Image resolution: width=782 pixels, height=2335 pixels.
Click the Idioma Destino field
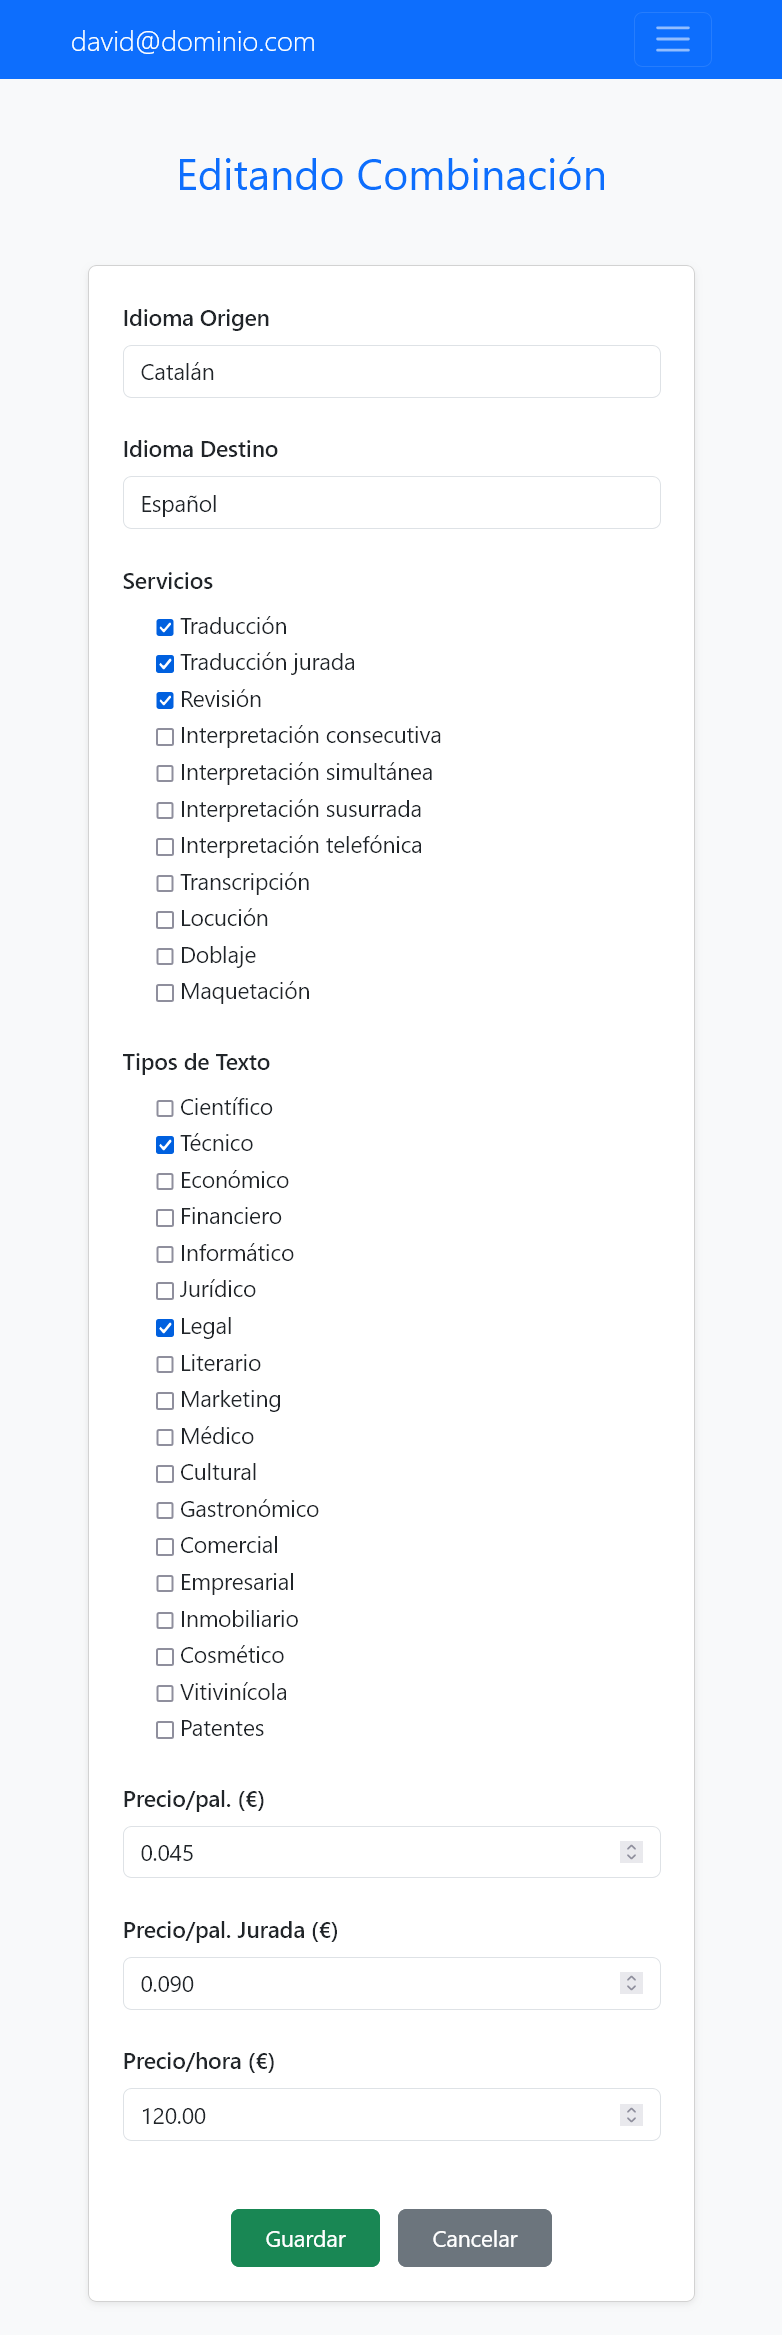(391, 503)
